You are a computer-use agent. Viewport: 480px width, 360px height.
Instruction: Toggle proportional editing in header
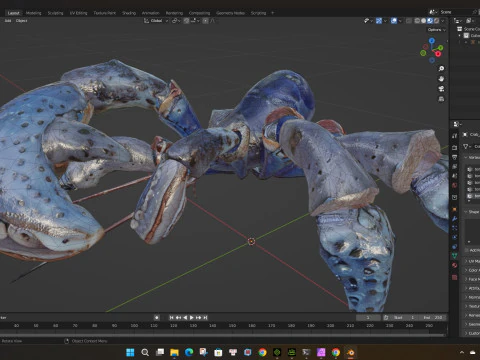[x=205, y=21]
